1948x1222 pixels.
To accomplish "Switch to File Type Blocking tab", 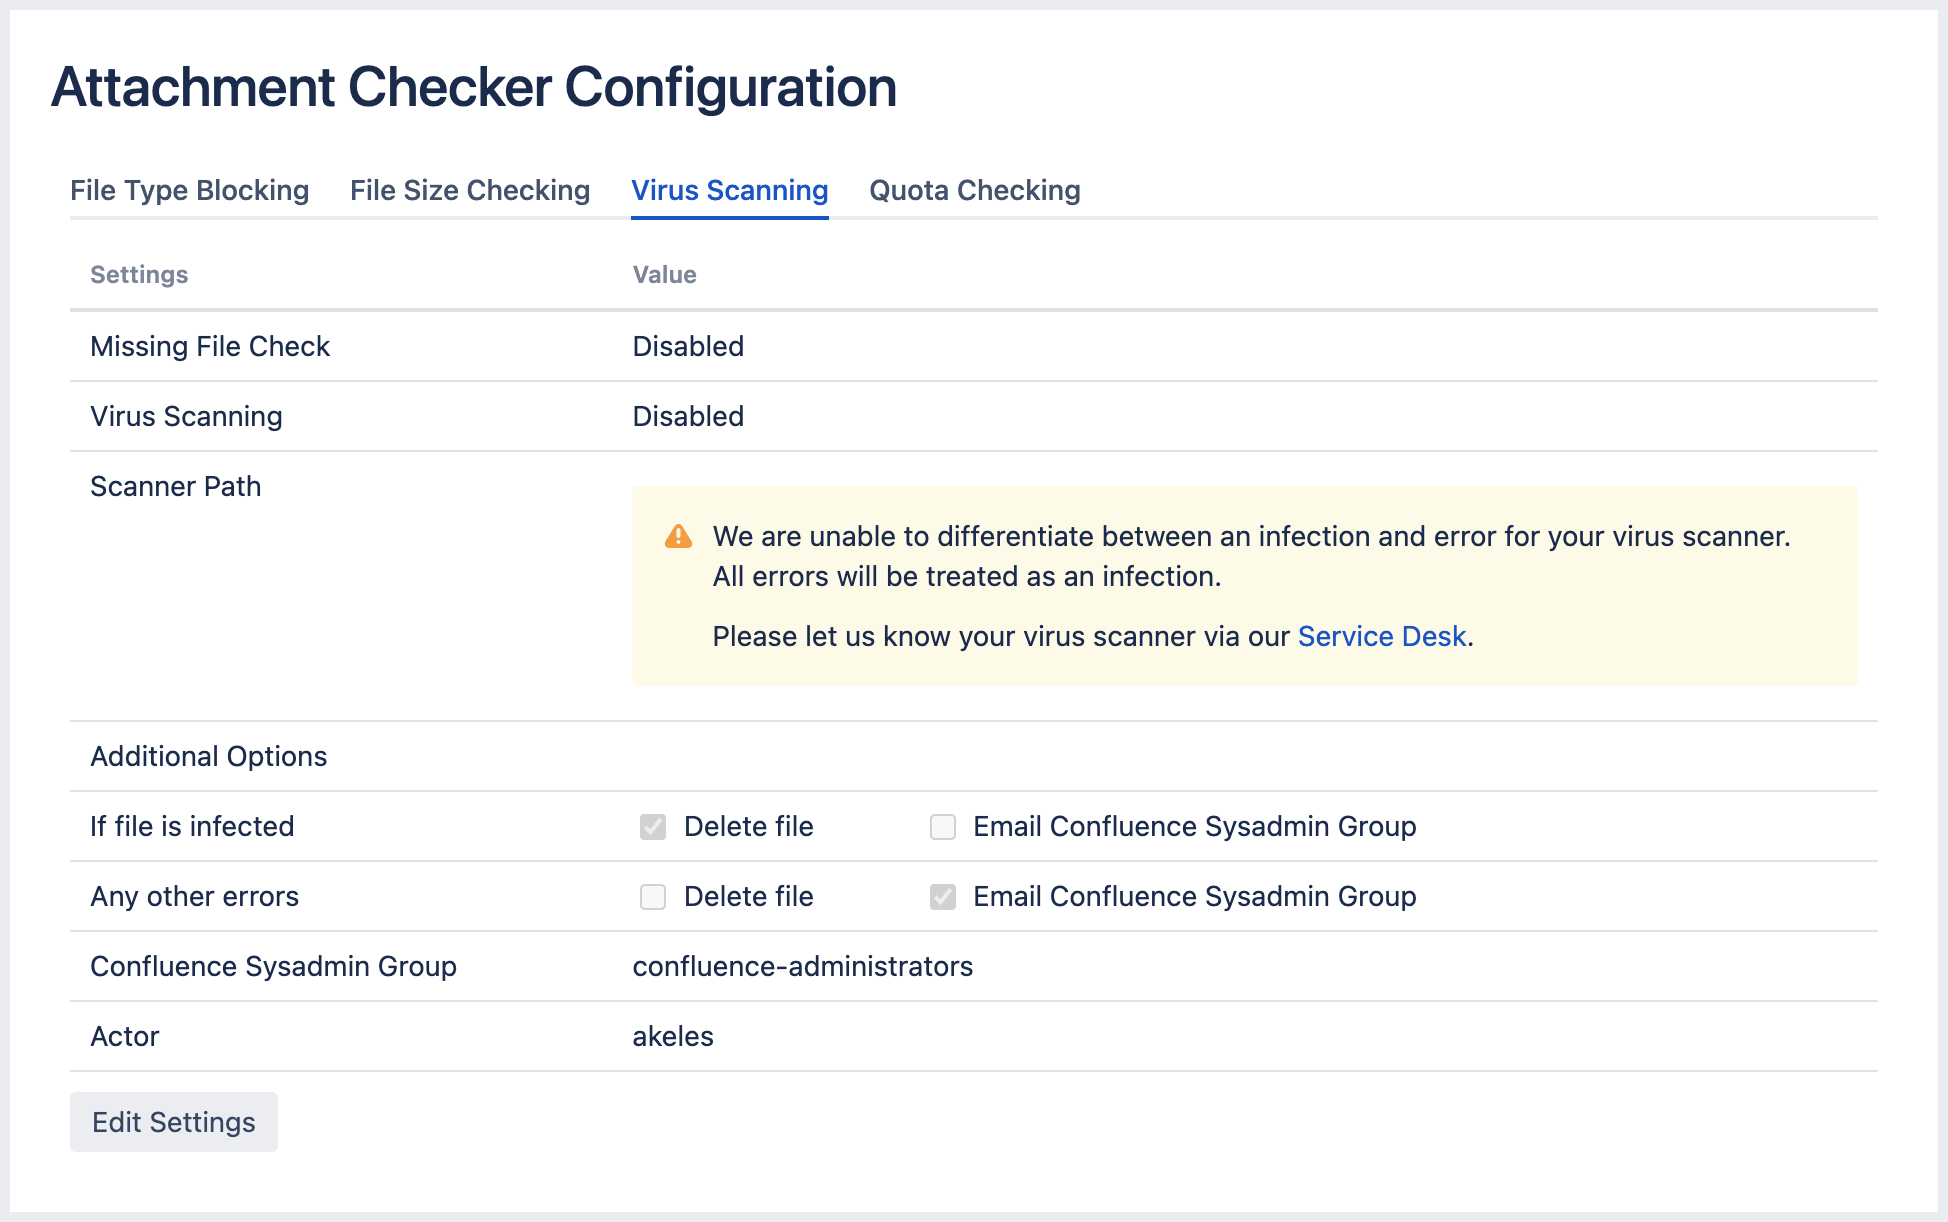I will point(189,190).
